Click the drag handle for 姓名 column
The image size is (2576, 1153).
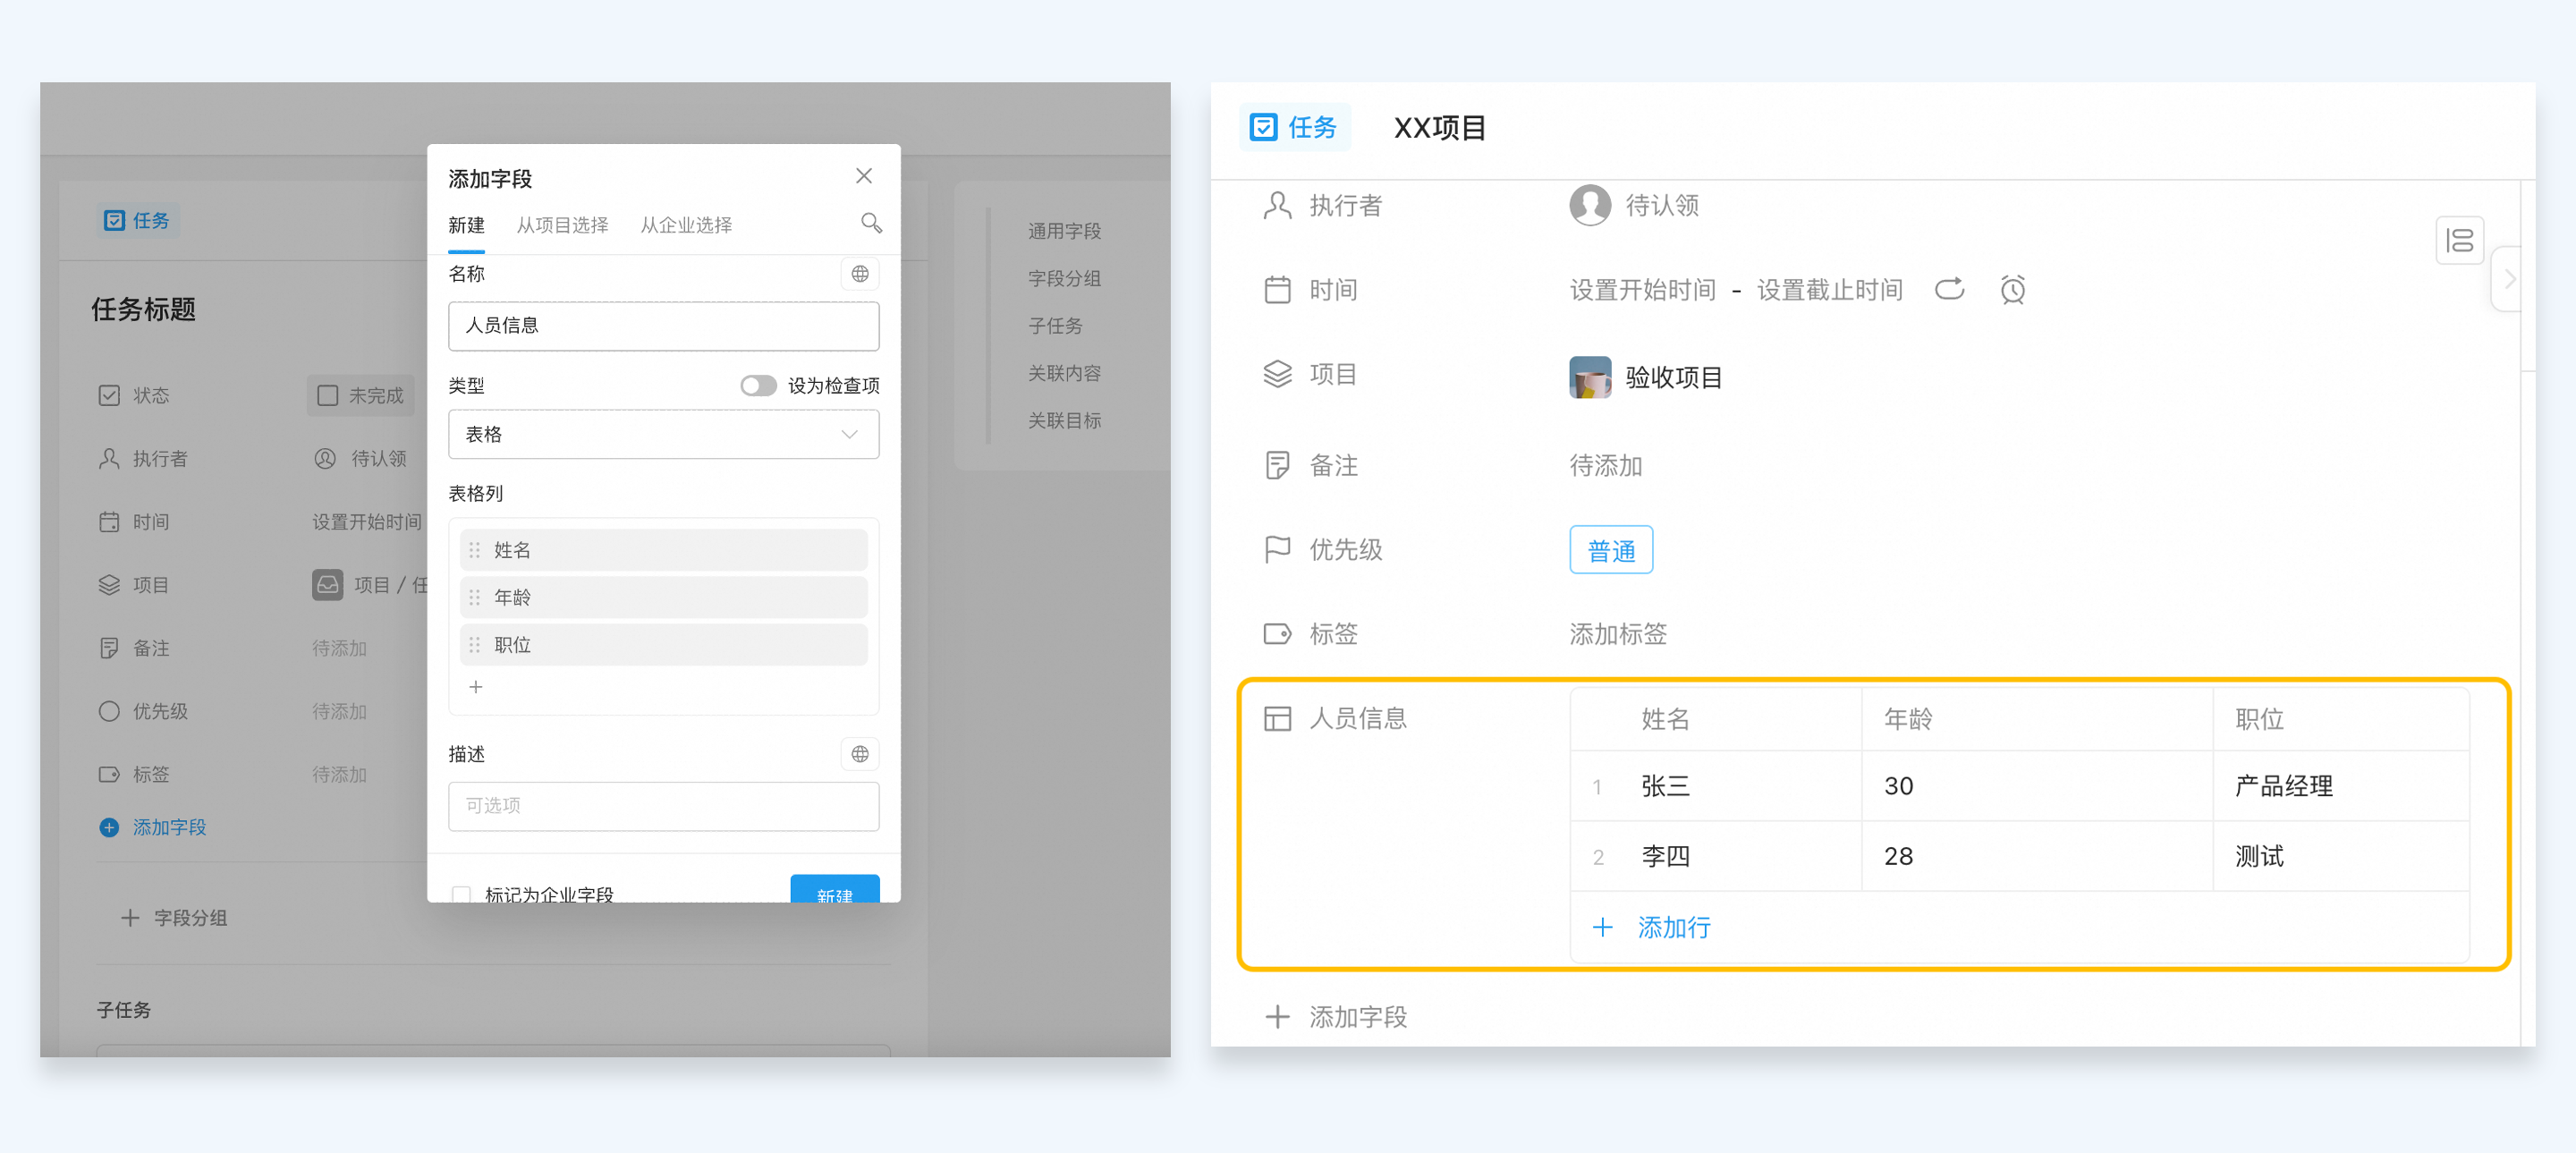point(475,550)
